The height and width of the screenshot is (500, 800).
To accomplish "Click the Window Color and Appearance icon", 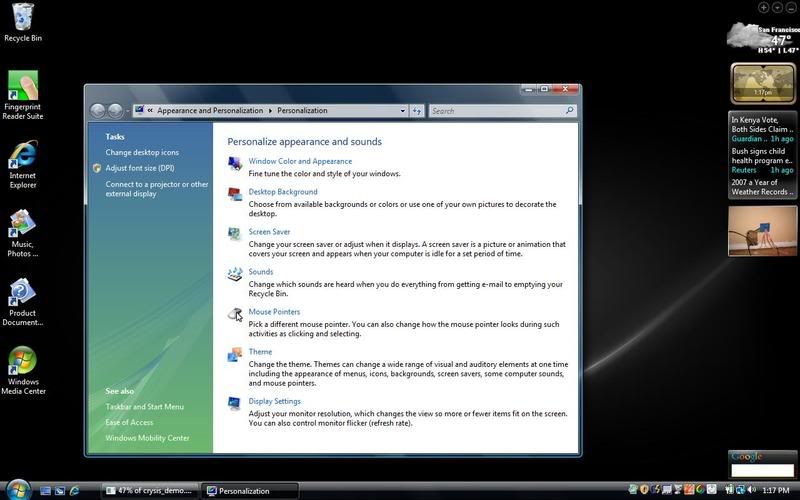I will coord(235,163).
